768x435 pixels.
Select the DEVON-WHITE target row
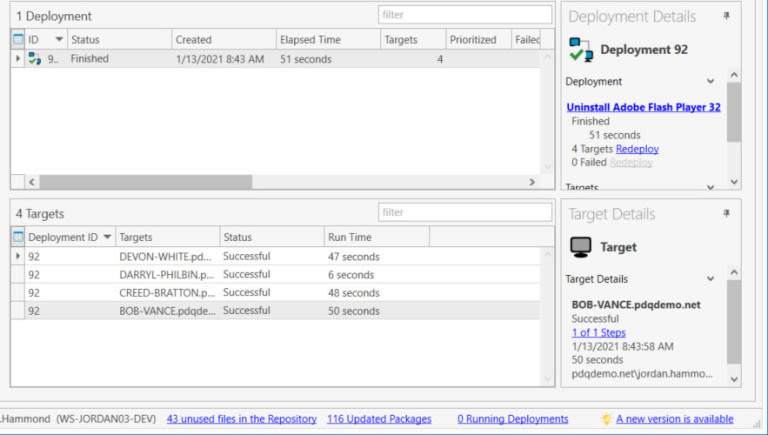pos(275,256)
